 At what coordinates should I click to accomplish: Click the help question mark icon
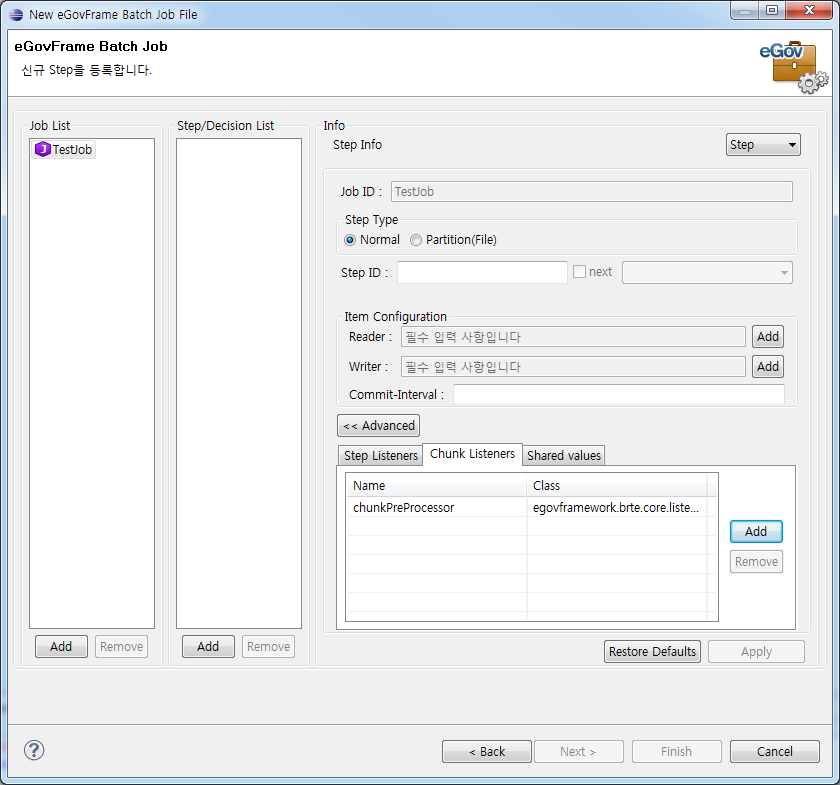pos(34,750)
